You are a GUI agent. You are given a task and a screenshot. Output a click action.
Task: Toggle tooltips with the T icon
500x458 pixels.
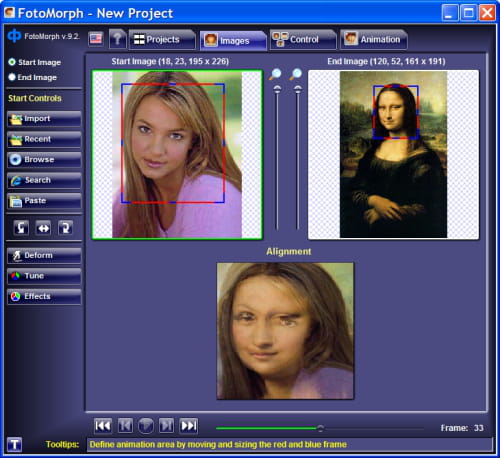coord(15,444)
